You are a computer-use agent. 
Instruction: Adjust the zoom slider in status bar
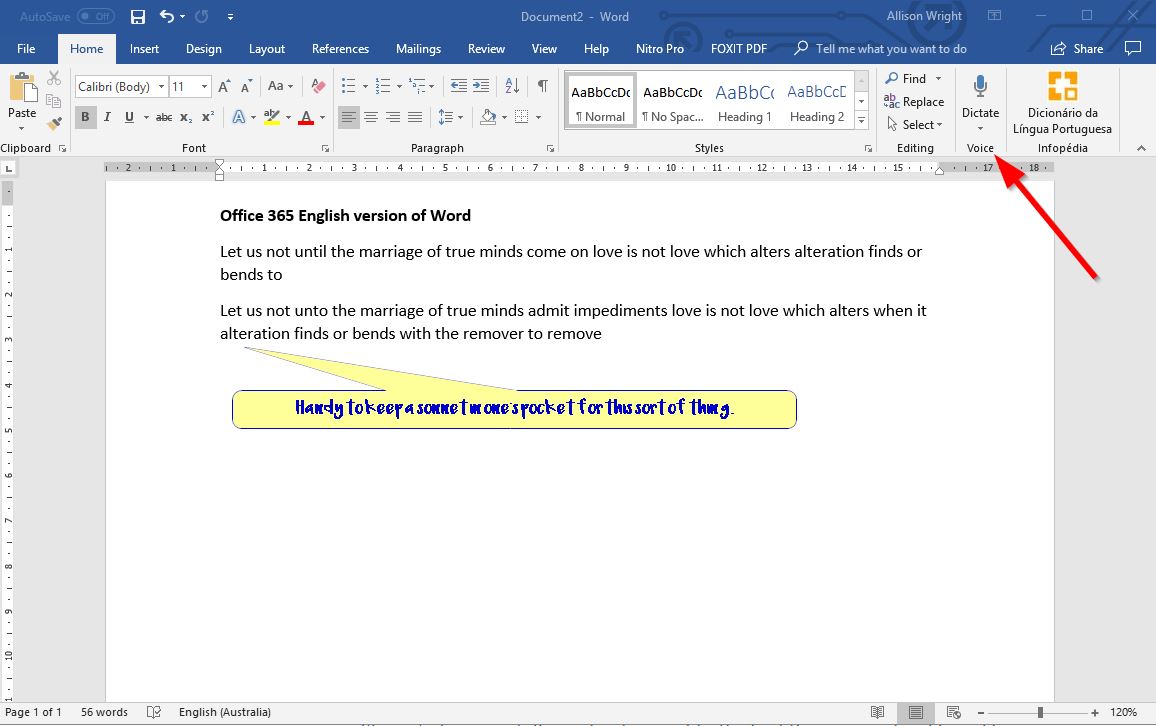(x=1040, y=712)
